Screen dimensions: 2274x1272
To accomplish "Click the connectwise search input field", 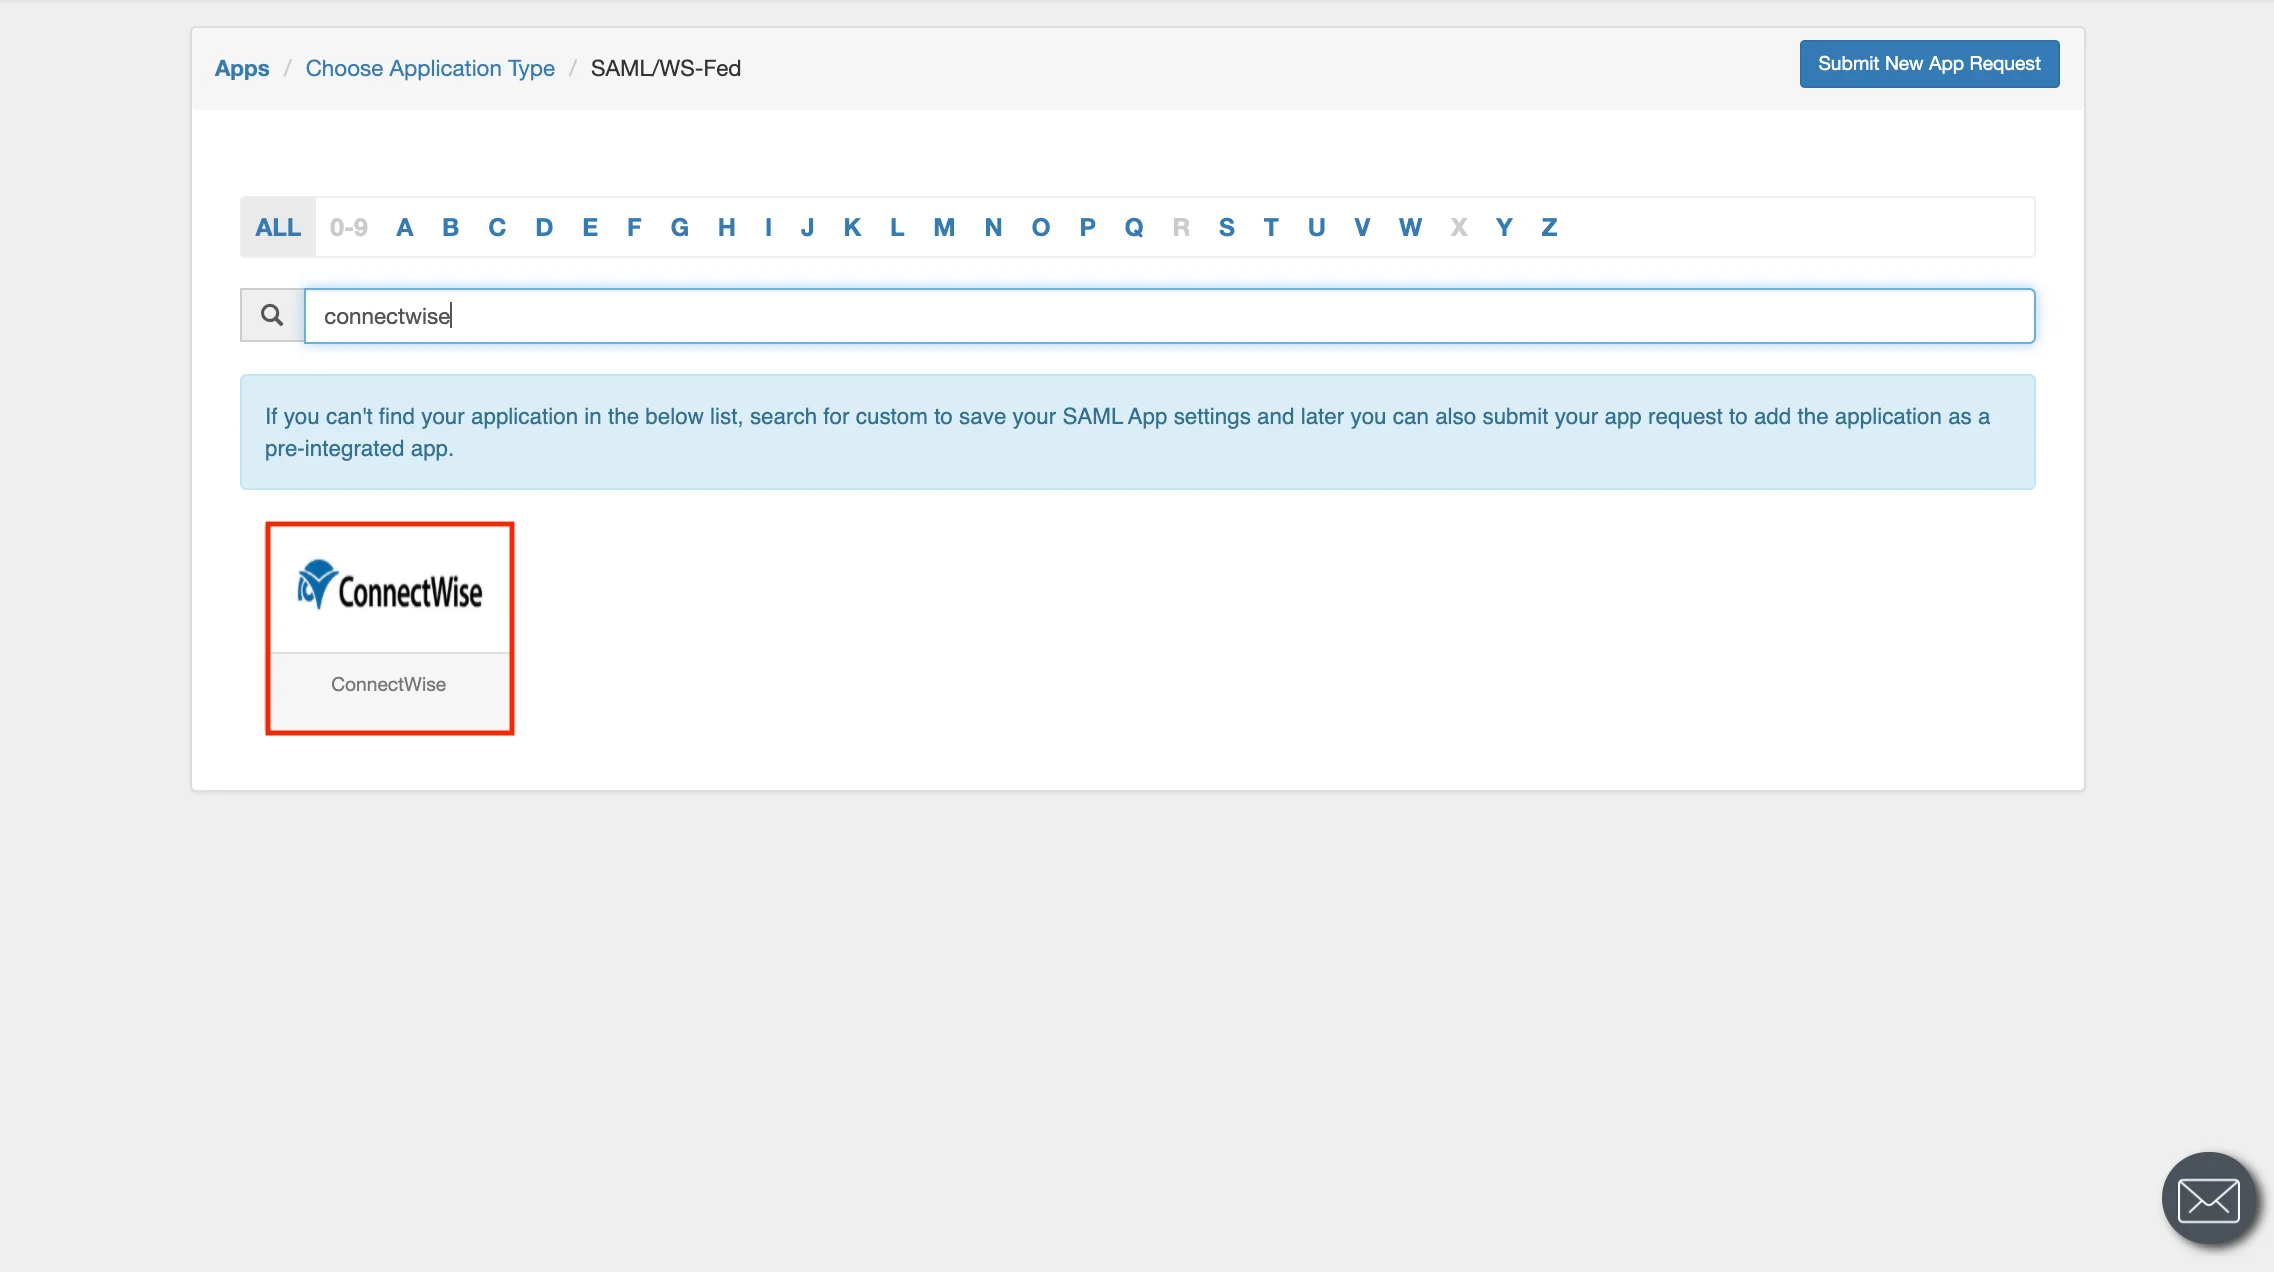I will [1170, 314].
